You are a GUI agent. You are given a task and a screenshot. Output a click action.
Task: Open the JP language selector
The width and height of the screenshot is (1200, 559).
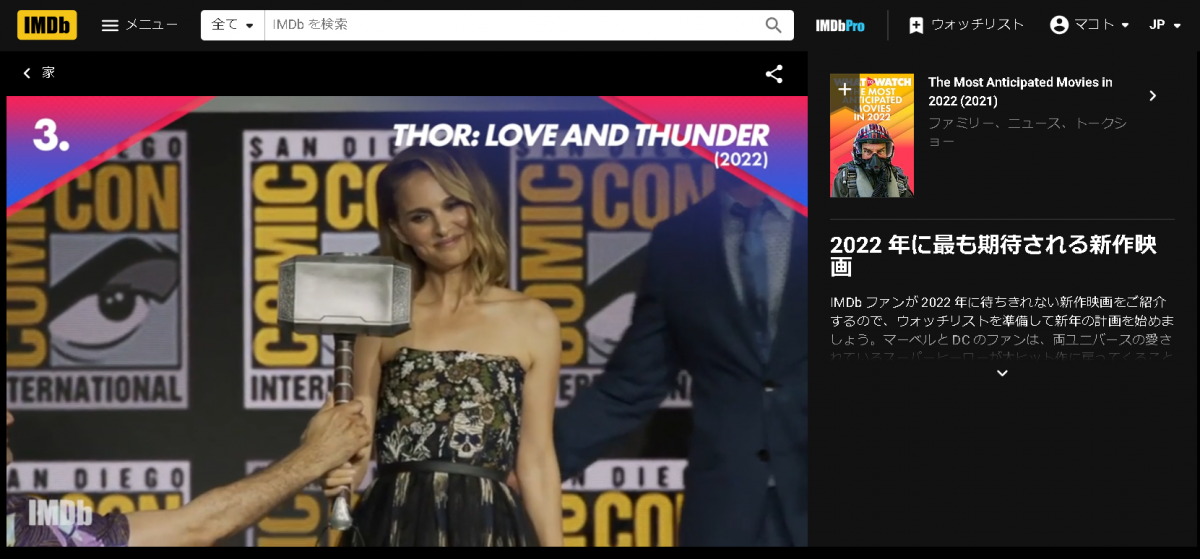[1165, 25]
